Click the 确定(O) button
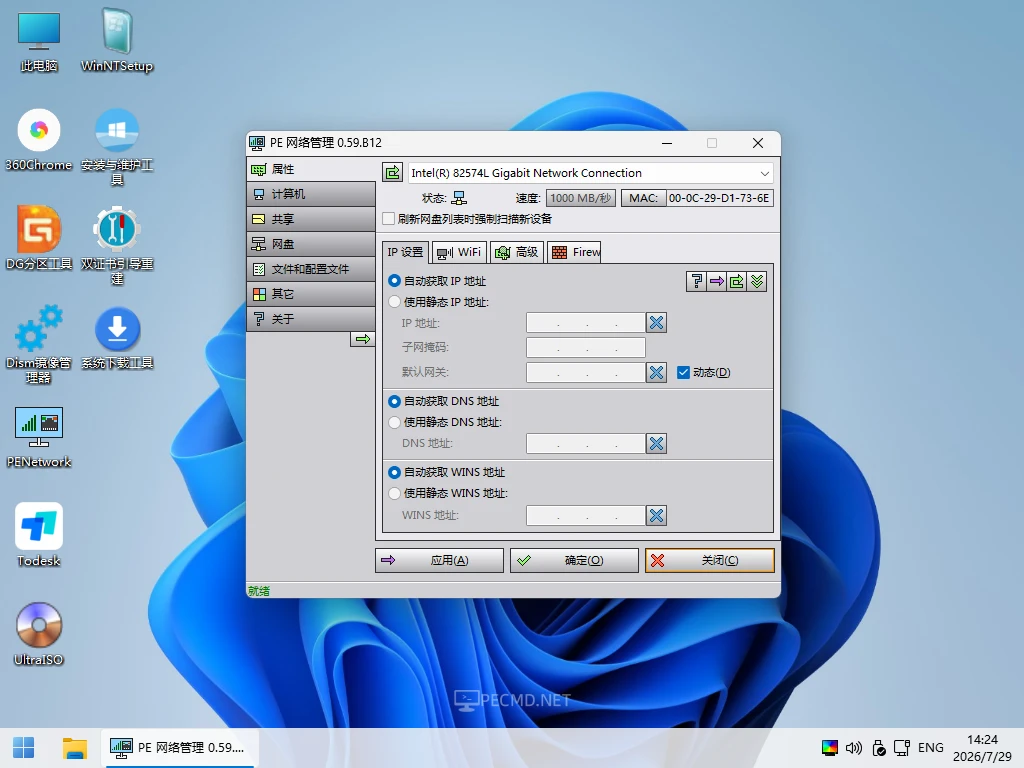Image resolution: width=1024 pixels, height=768 pixels. (x=574, y=560)
